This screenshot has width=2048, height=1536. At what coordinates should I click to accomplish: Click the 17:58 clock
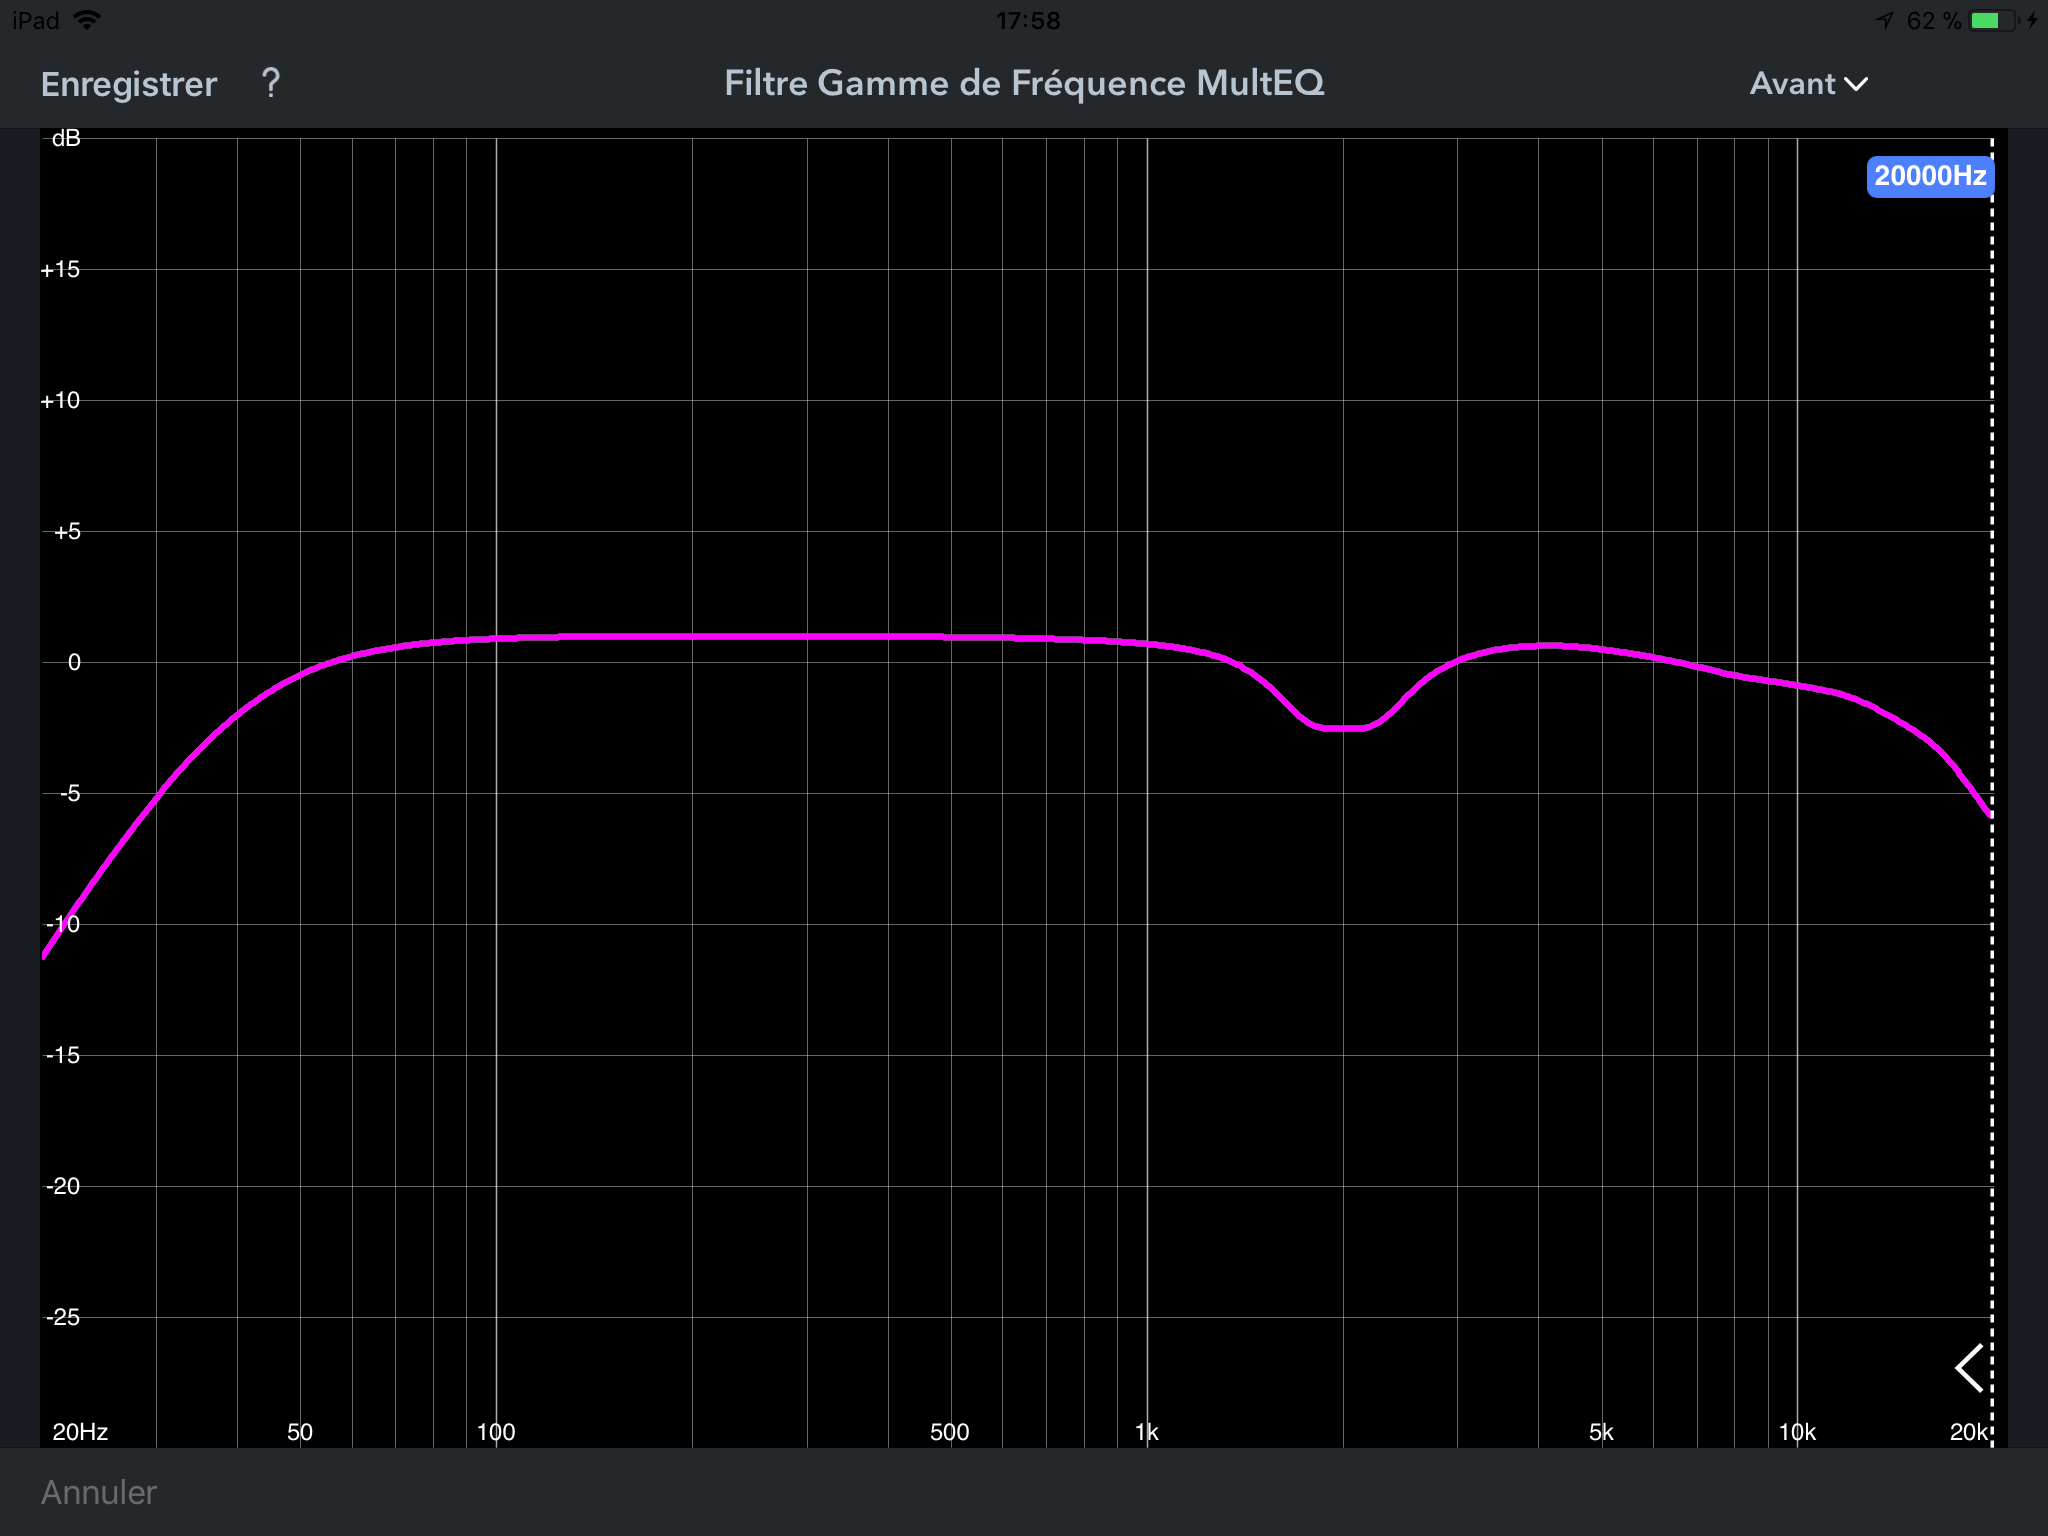1028,20
